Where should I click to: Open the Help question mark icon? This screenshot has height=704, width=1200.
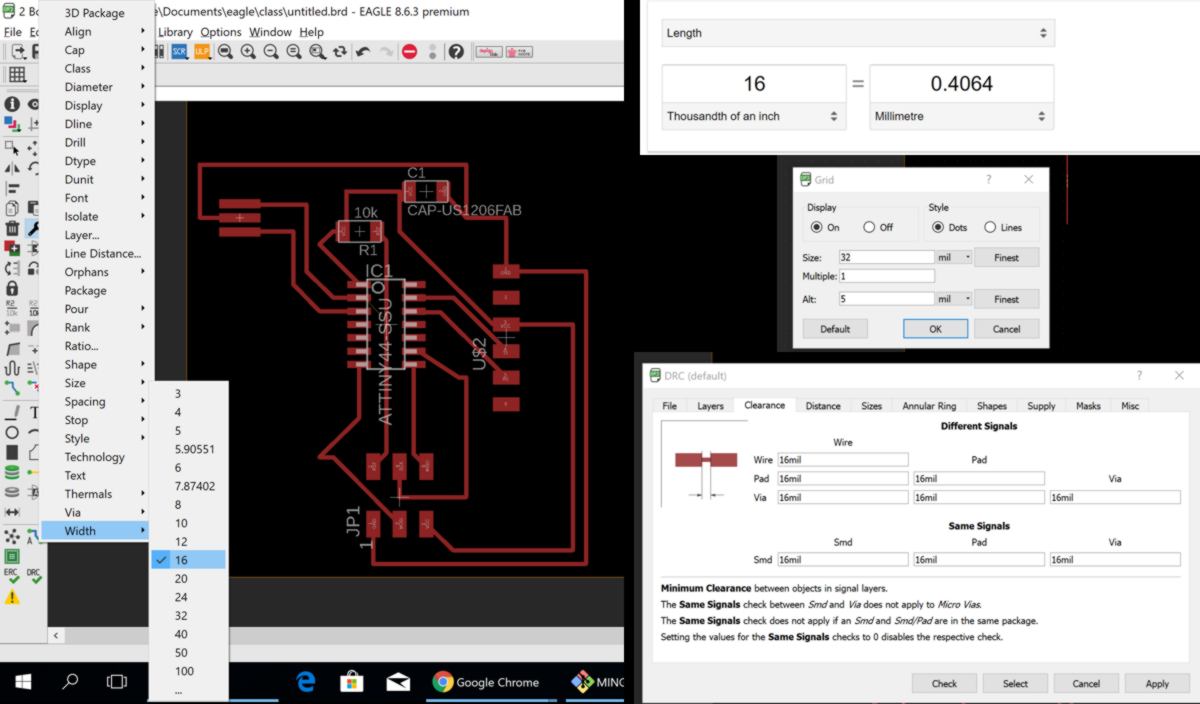(456, 51)
